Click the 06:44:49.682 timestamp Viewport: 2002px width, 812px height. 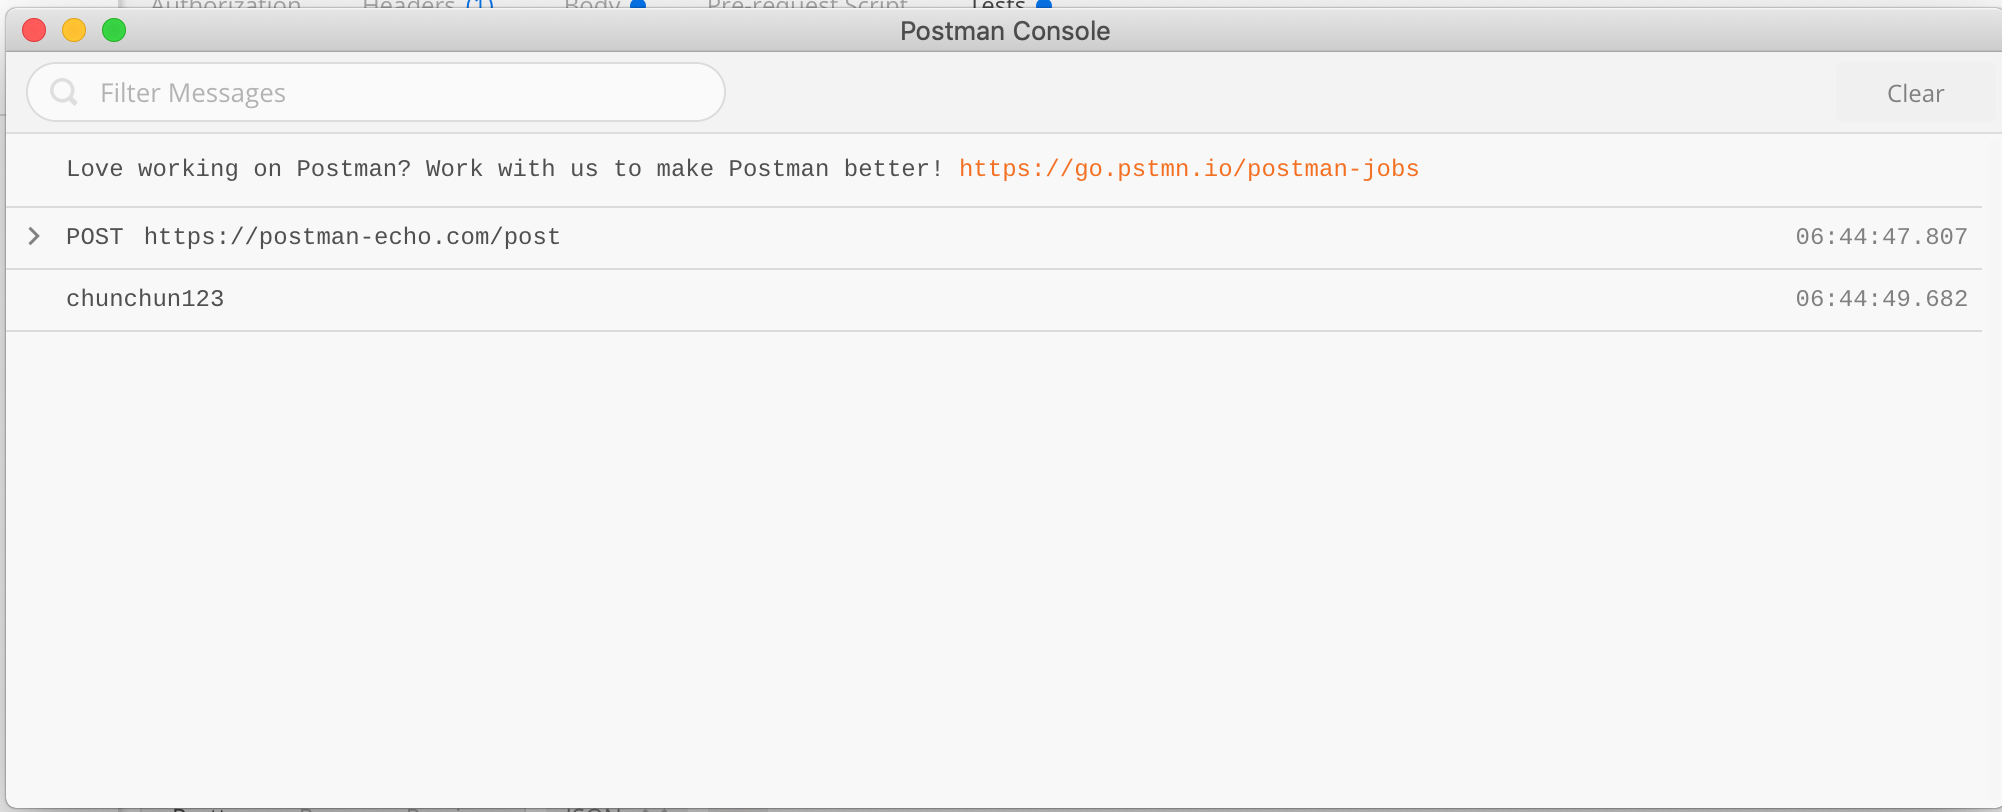(1881, 299)
